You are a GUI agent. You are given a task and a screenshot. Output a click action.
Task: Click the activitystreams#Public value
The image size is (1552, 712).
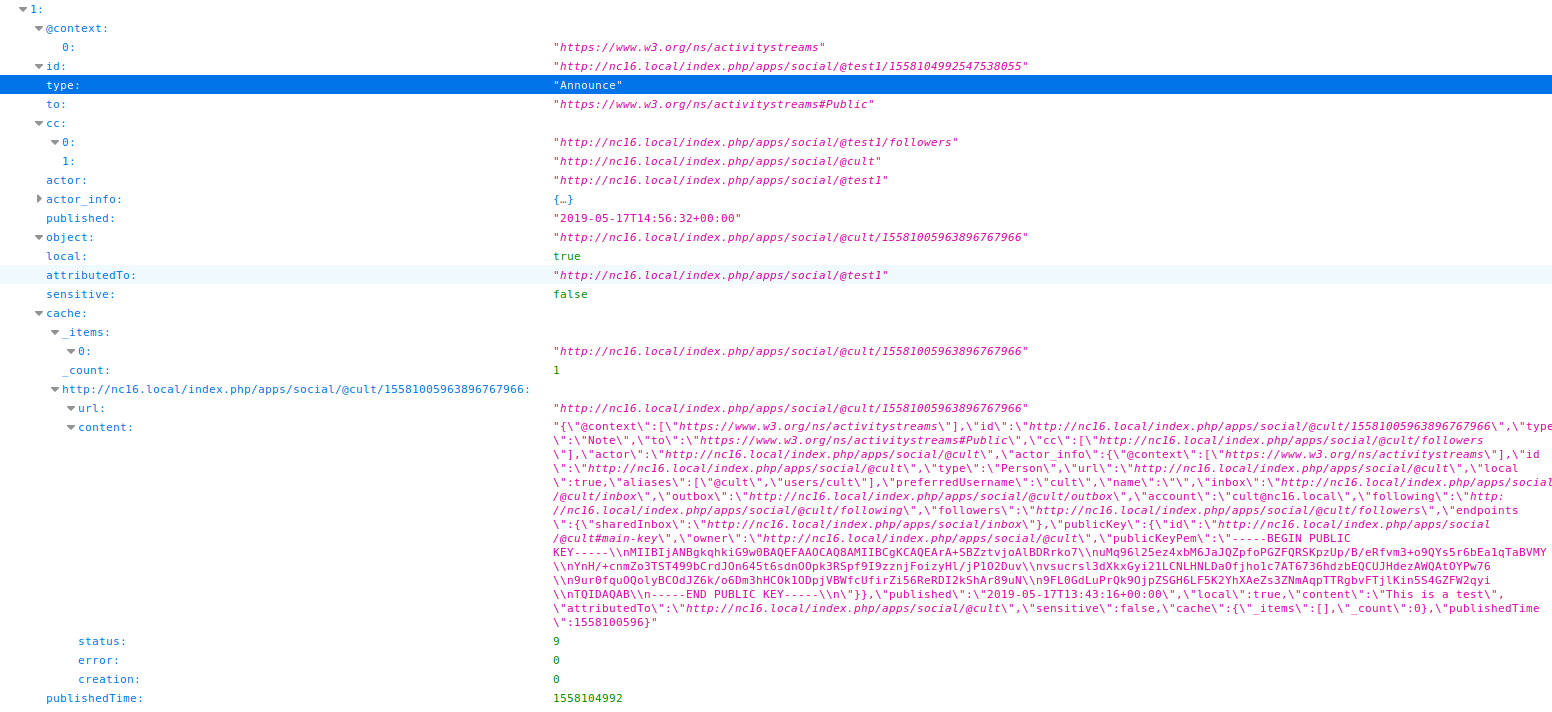[x=714, y=104]
